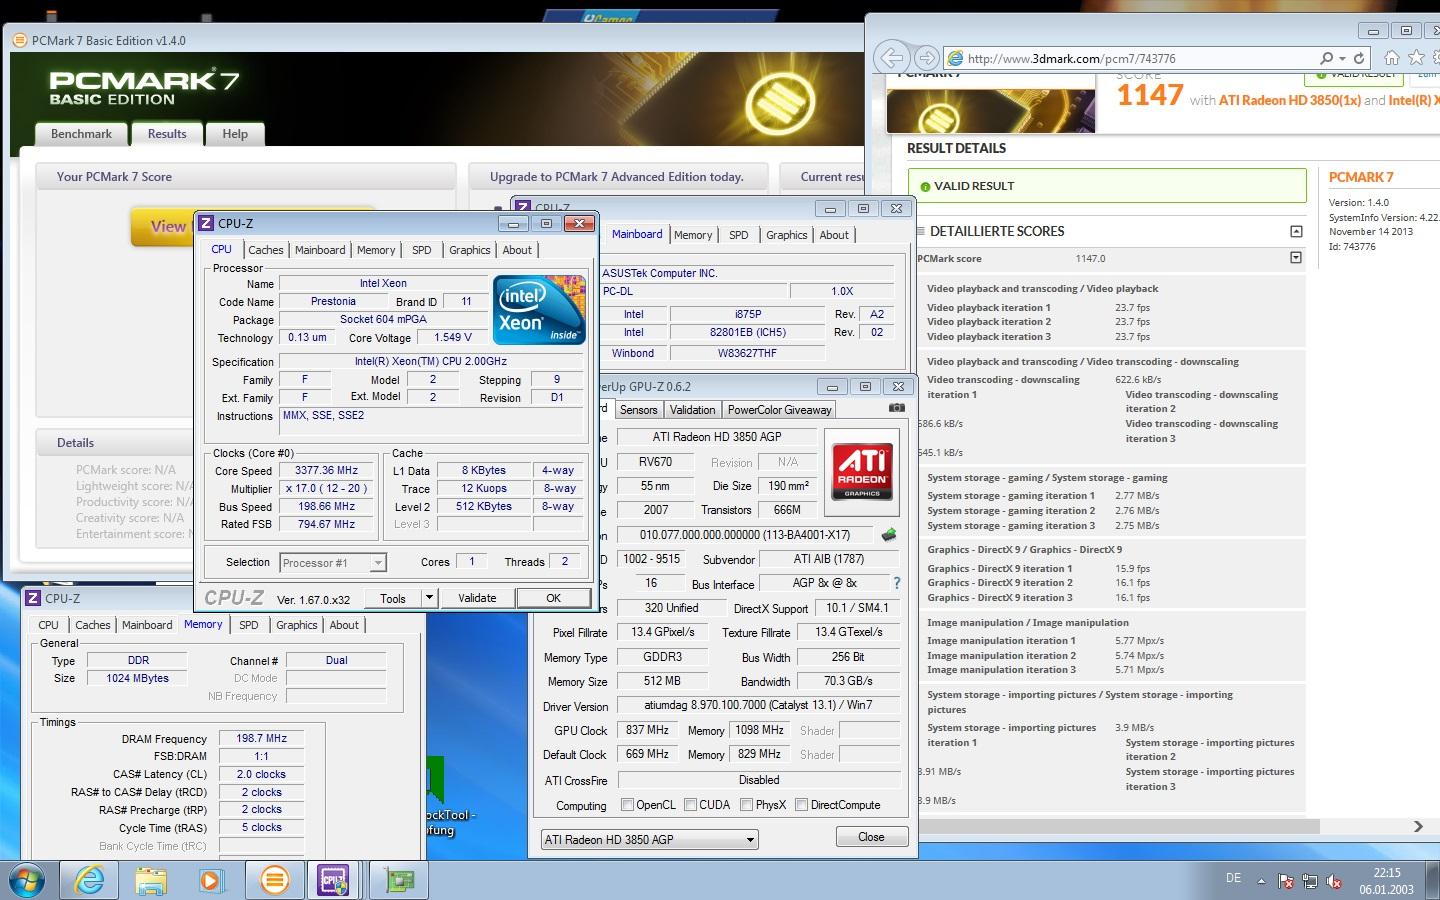Switch to GPU-Z taskbar icon
The image size is (1440, 900).
click(x=400, y=880)
